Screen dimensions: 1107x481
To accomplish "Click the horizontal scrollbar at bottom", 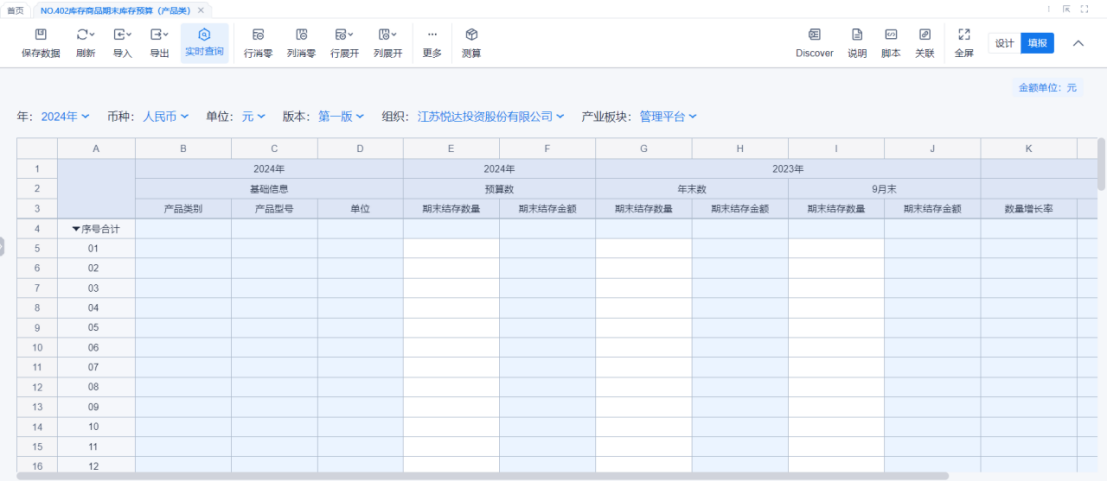I will (482, 476).
